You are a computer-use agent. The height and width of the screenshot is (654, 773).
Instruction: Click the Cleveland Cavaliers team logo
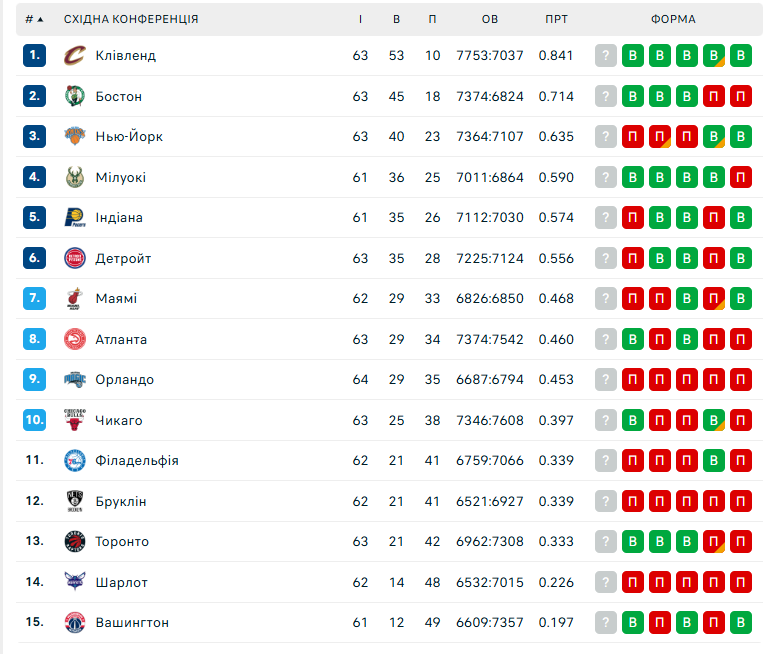[75, 56]
